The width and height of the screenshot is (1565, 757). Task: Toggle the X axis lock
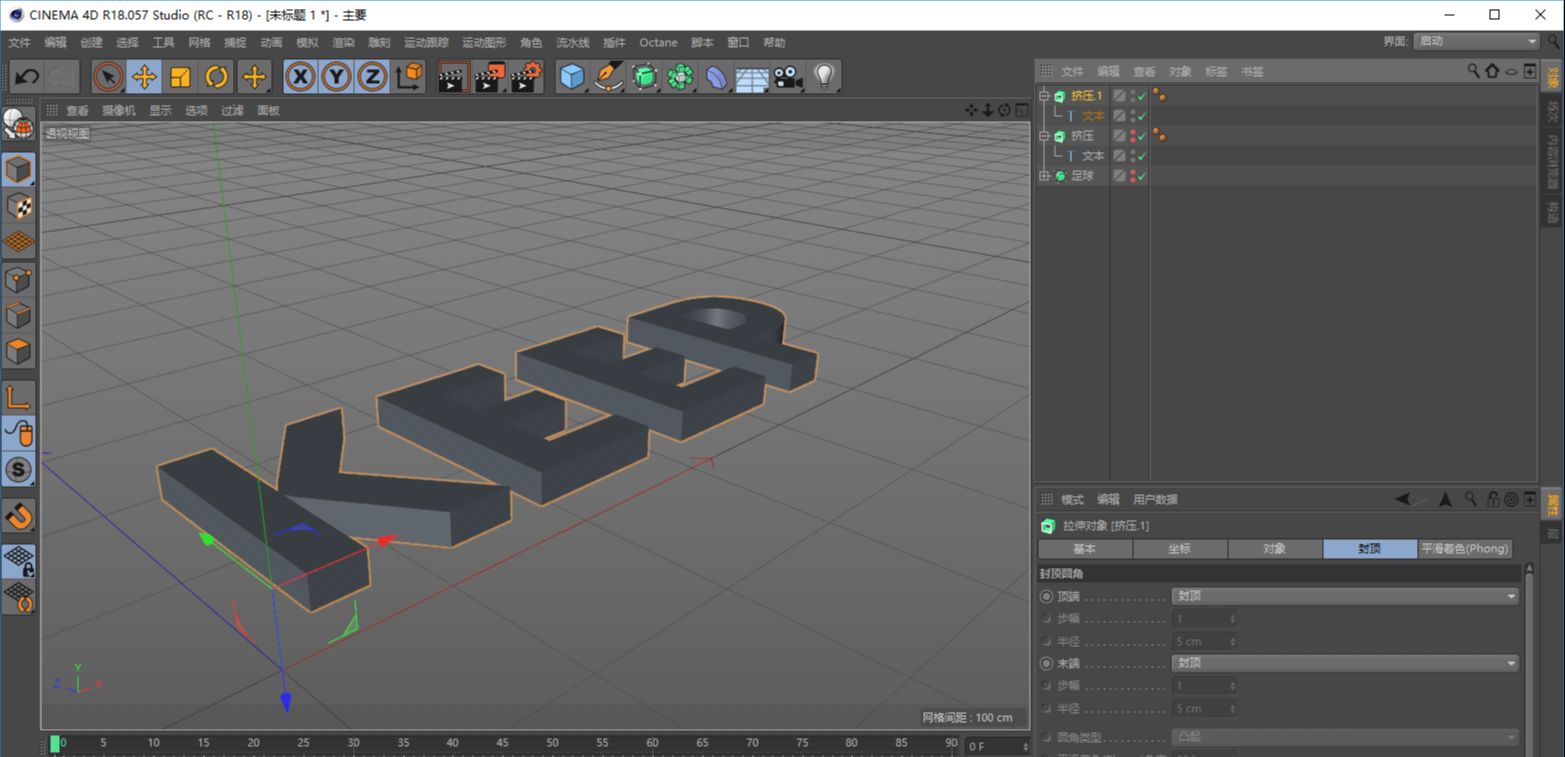[300, 77]
